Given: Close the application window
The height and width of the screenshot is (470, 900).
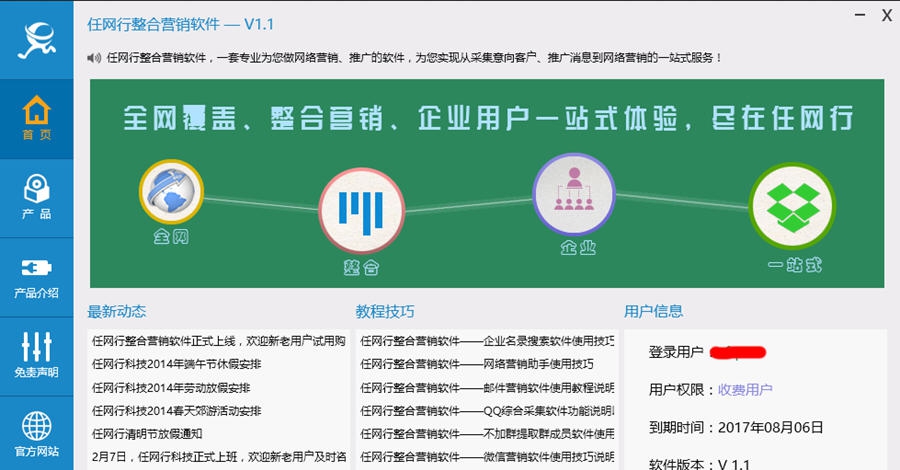Looking at the screenshot, I should [887, 15].
